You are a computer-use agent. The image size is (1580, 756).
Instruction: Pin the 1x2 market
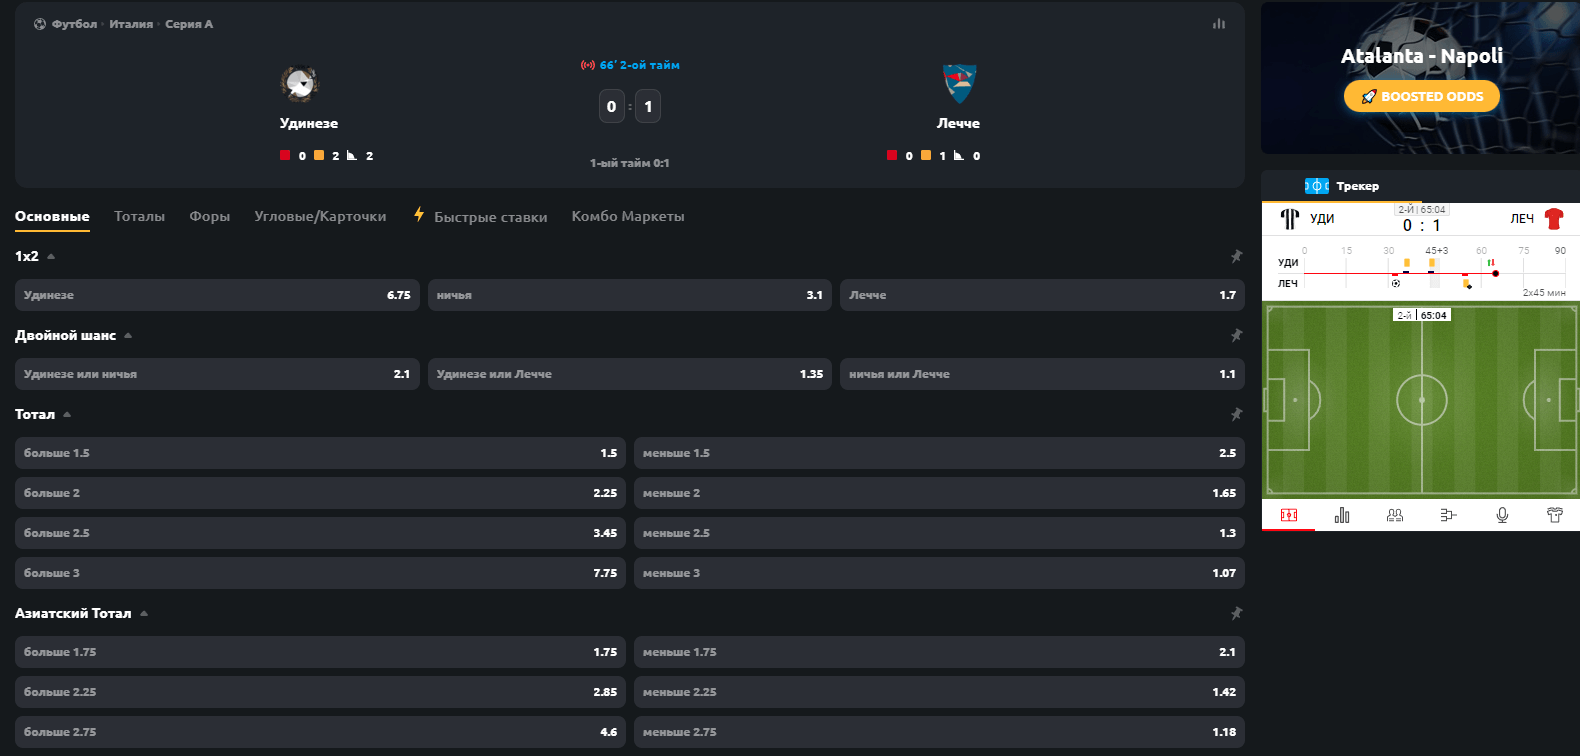point(1236,256)
